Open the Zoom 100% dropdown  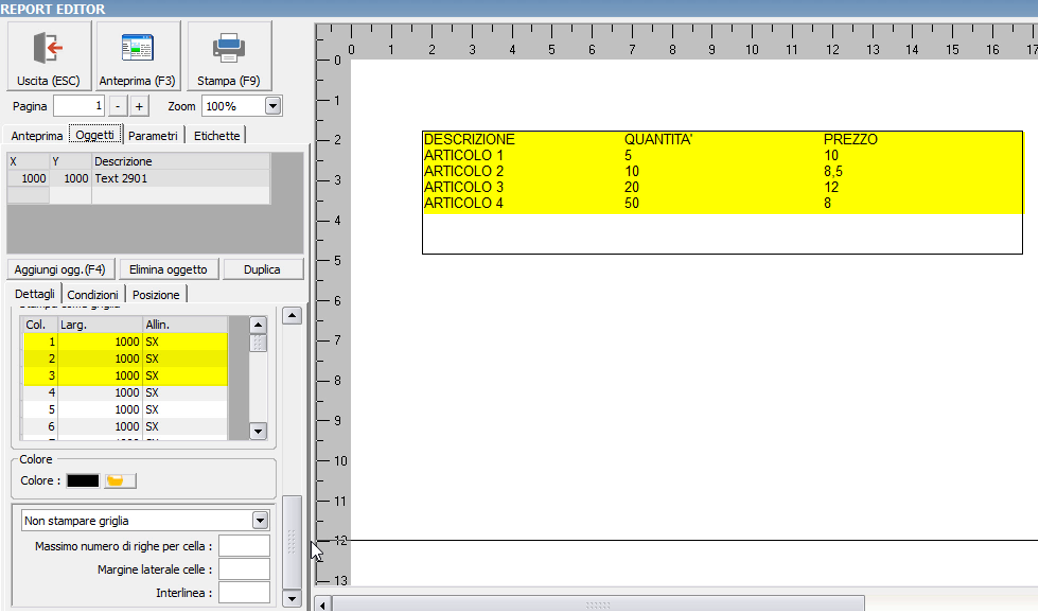click(272, 106)
